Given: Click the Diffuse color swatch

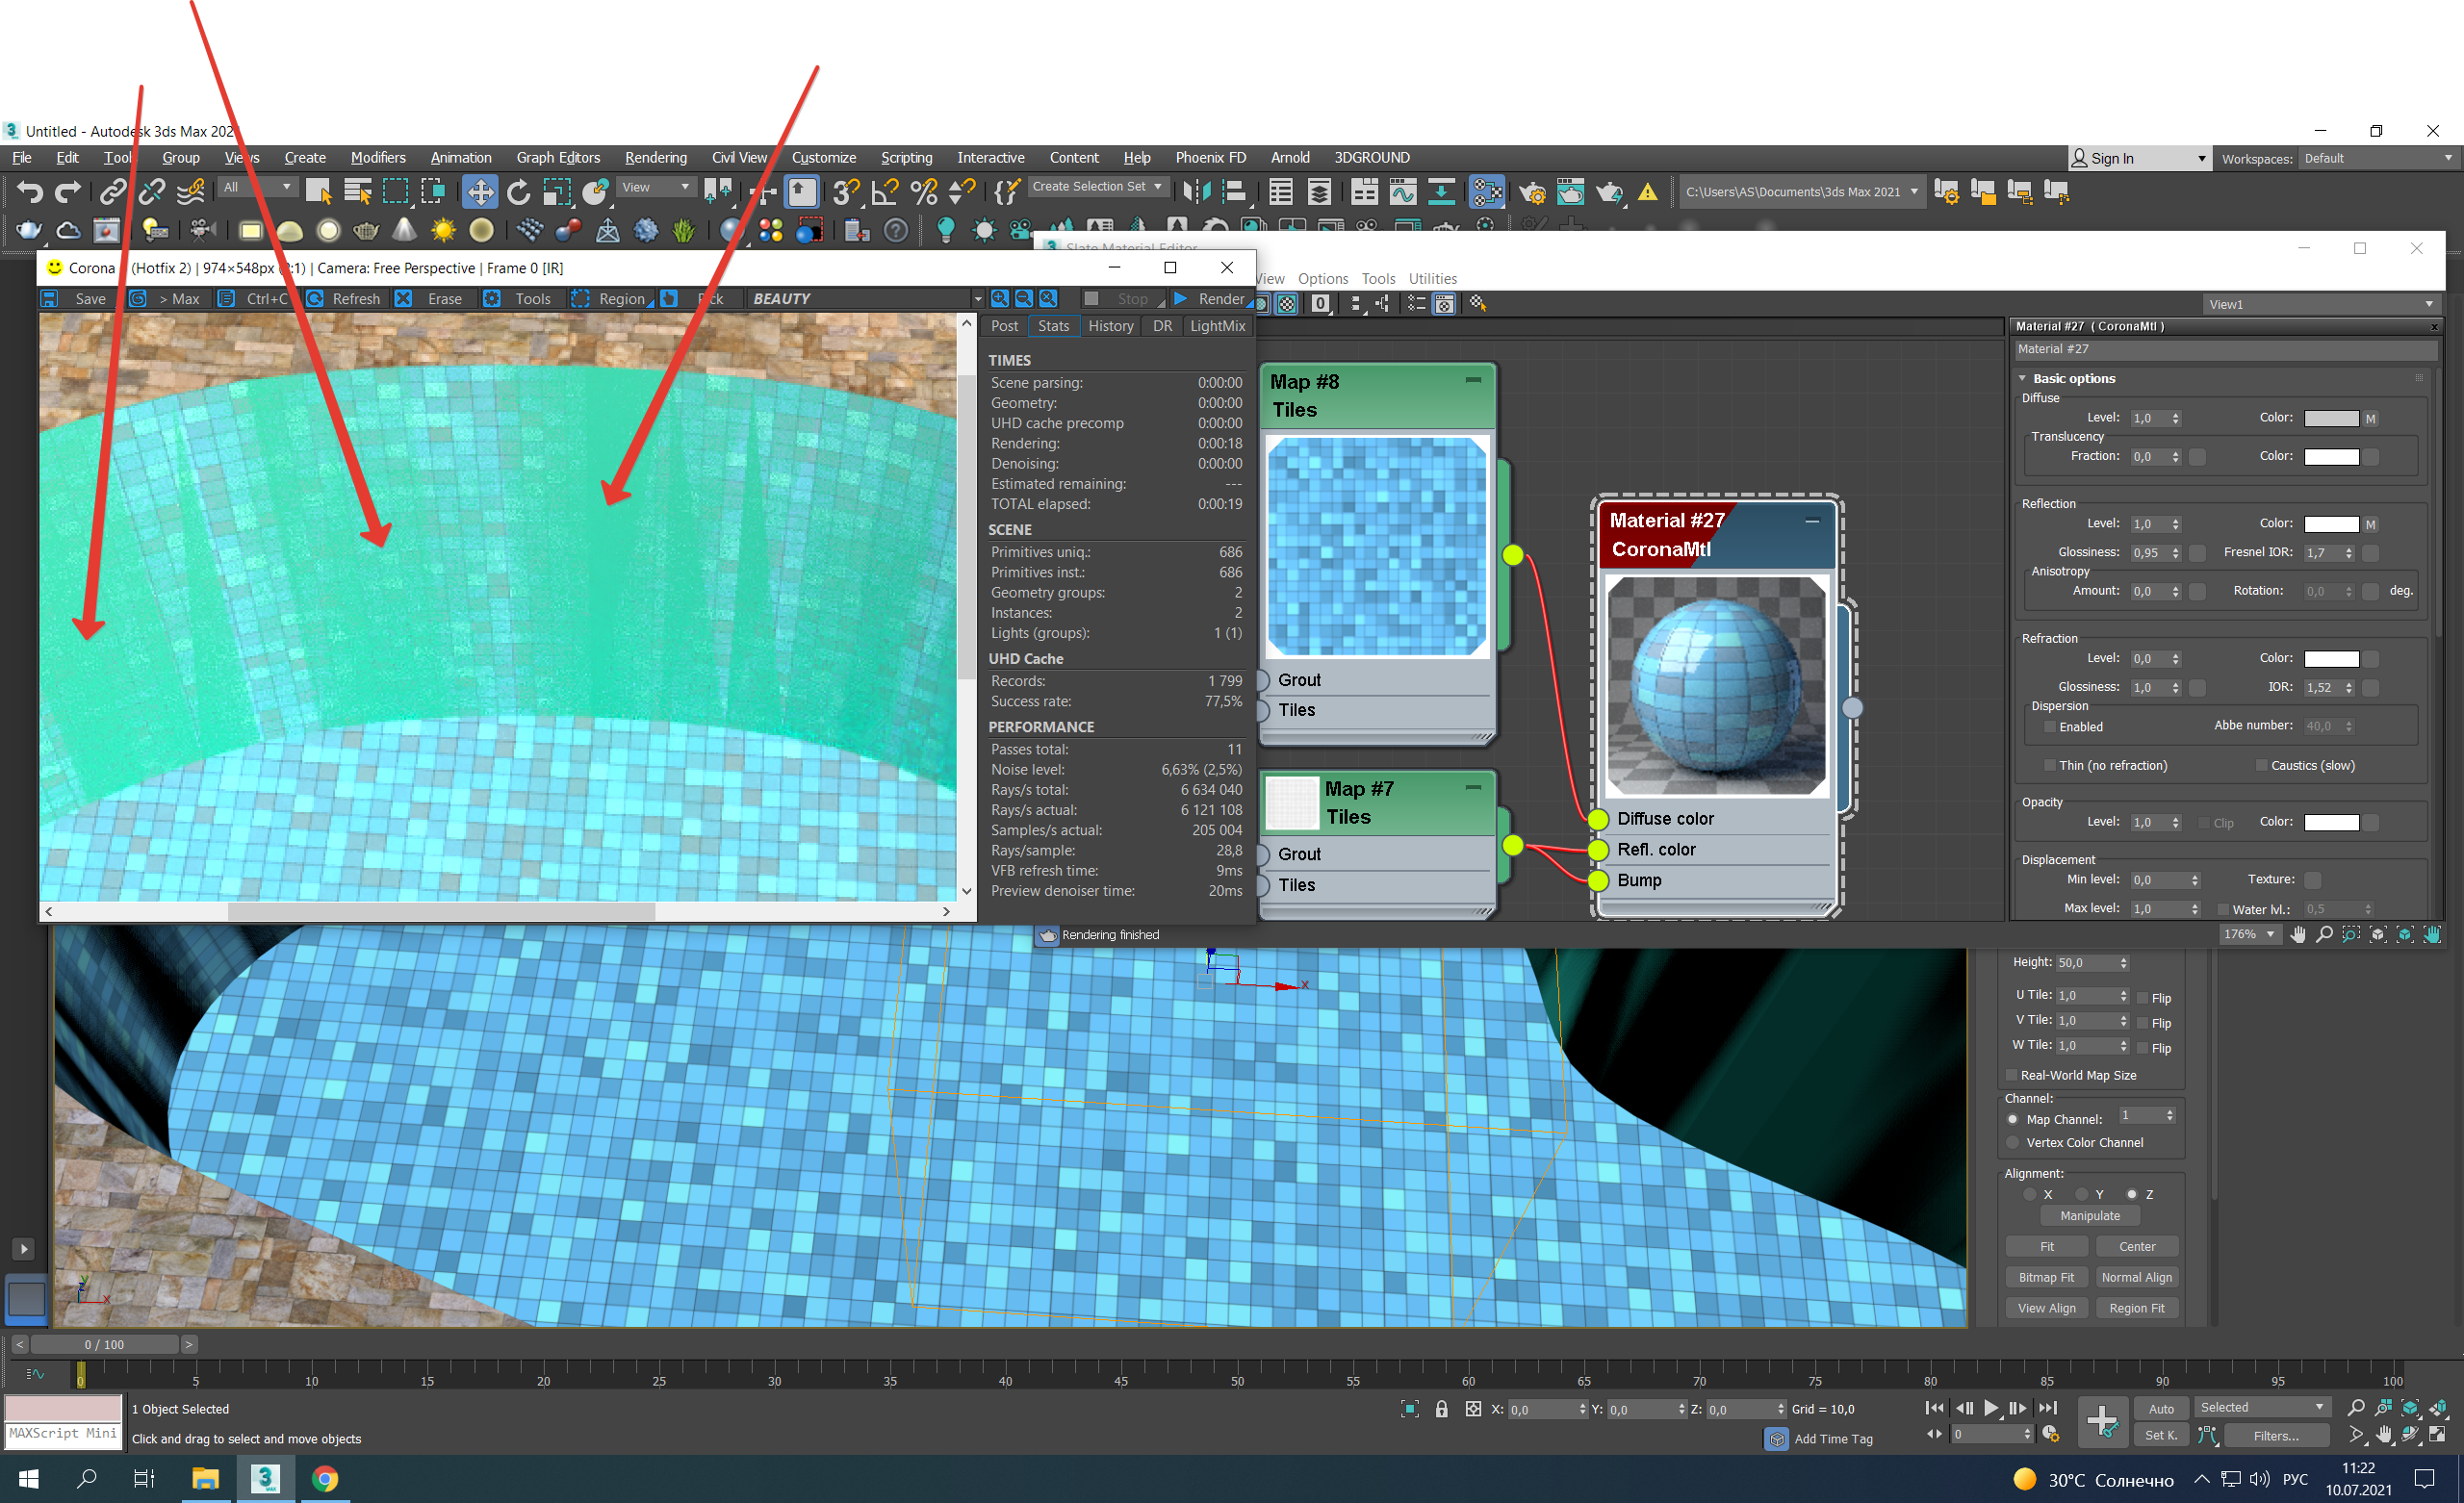Looking at the screenshot, I should click(x=2330, y=418).
